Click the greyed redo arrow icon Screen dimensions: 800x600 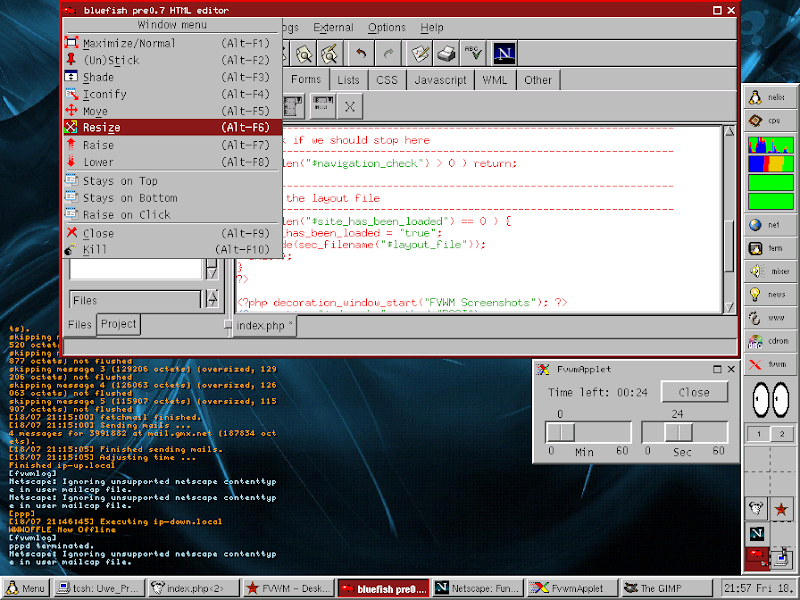click(x=388, y=53)
